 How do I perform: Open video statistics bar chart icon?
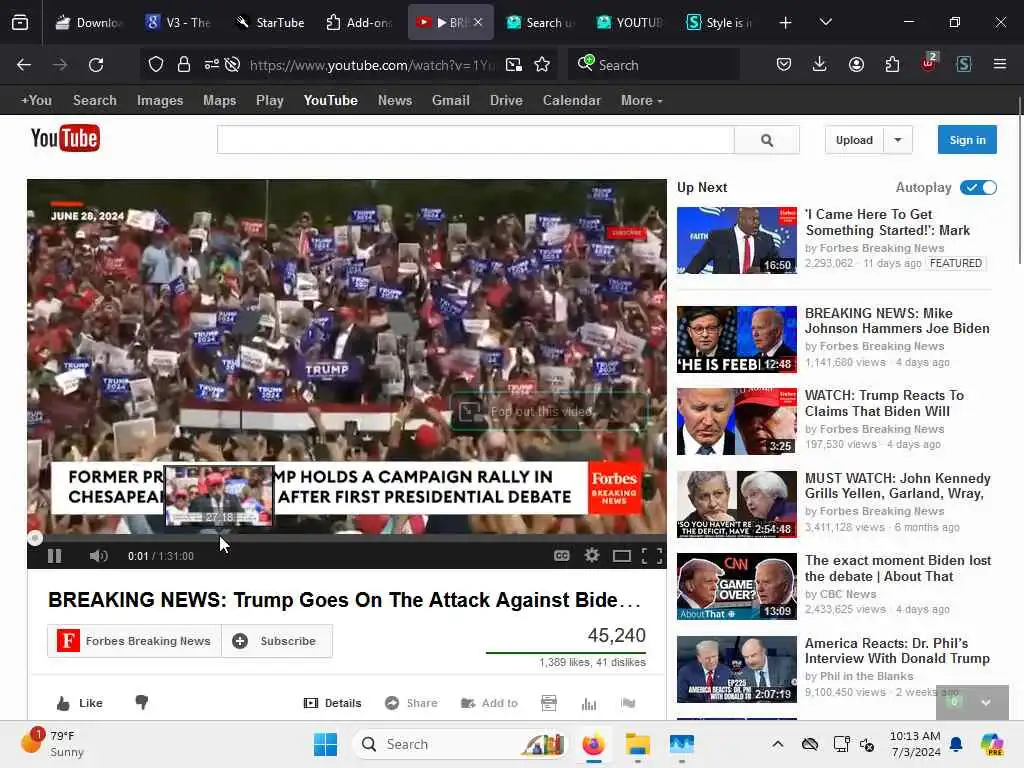[x=589, y=703]
